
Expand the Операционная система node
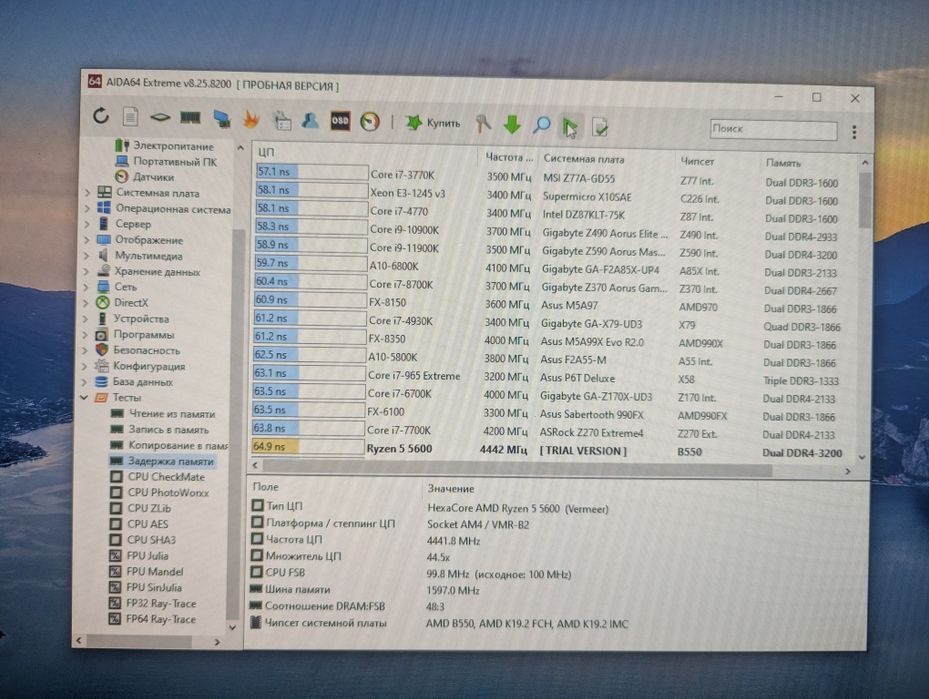88,209
